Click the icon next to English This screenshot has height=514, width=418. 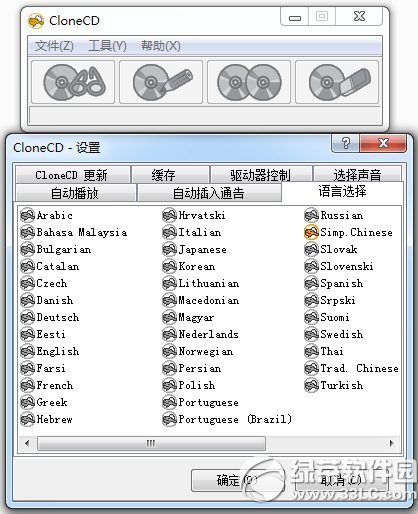click(27, 351)
